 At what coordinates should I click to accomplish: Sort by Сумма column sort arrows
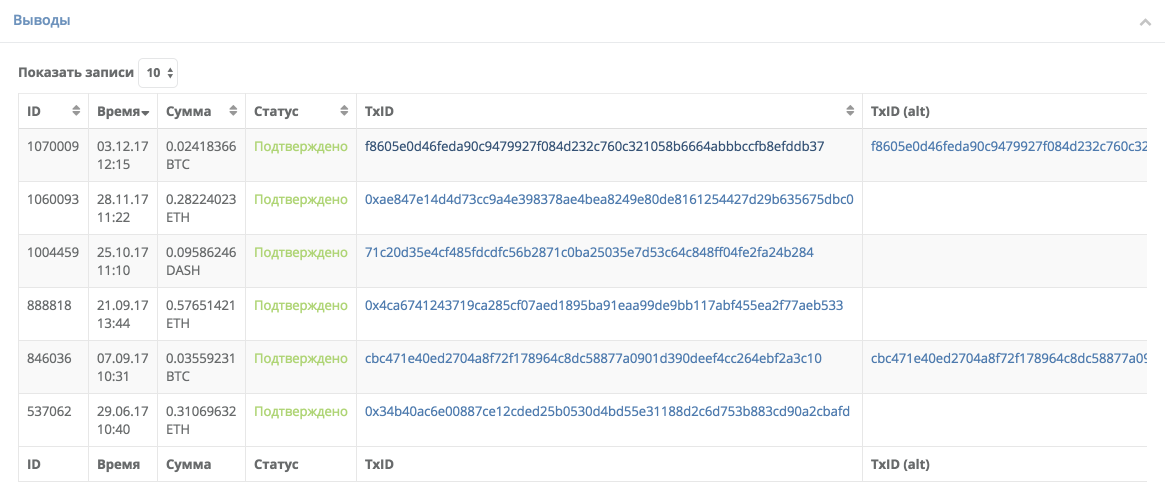[x=233, y=111]
